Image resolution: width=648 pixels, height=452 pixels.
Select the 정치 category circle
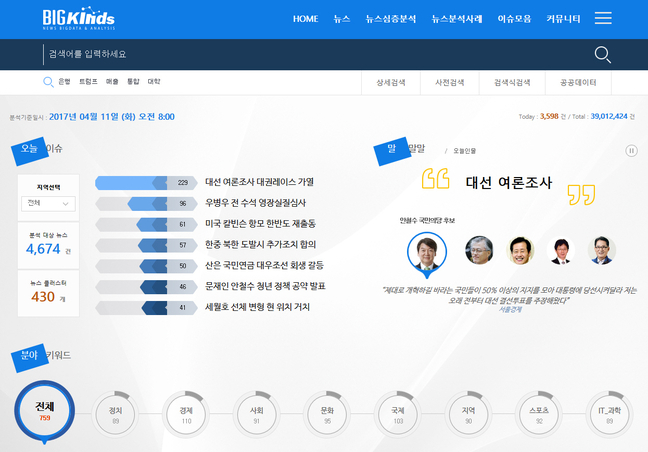115,414
